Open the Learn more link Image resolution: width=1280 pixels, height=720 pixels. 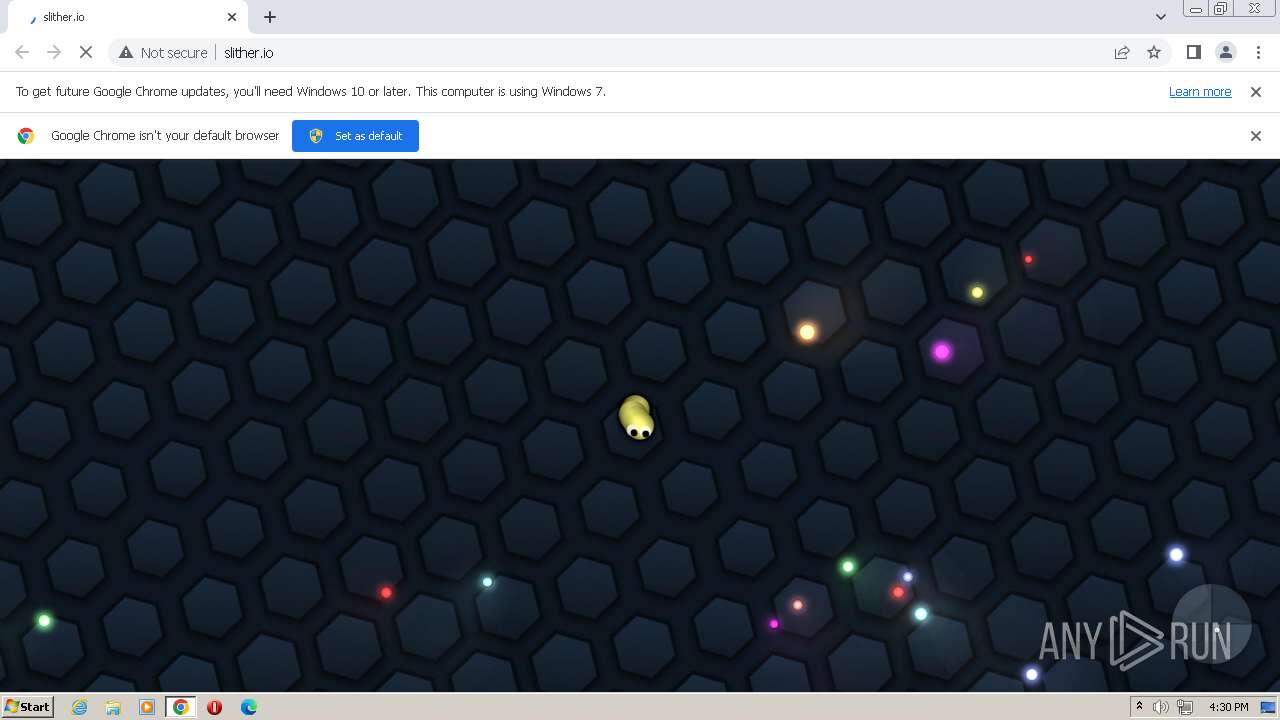tap(1200, 91)
